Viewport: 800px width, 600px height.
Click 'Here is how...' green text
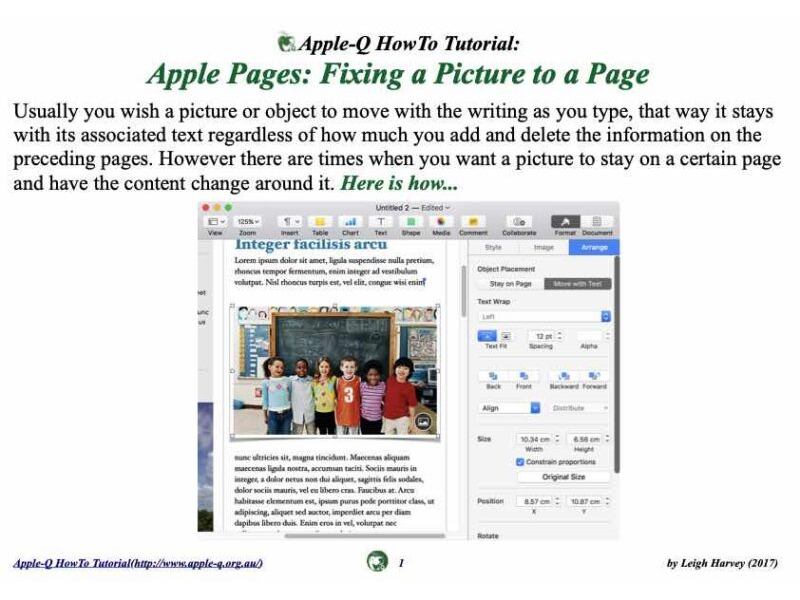pyautogui.click(x=398, y=183)
